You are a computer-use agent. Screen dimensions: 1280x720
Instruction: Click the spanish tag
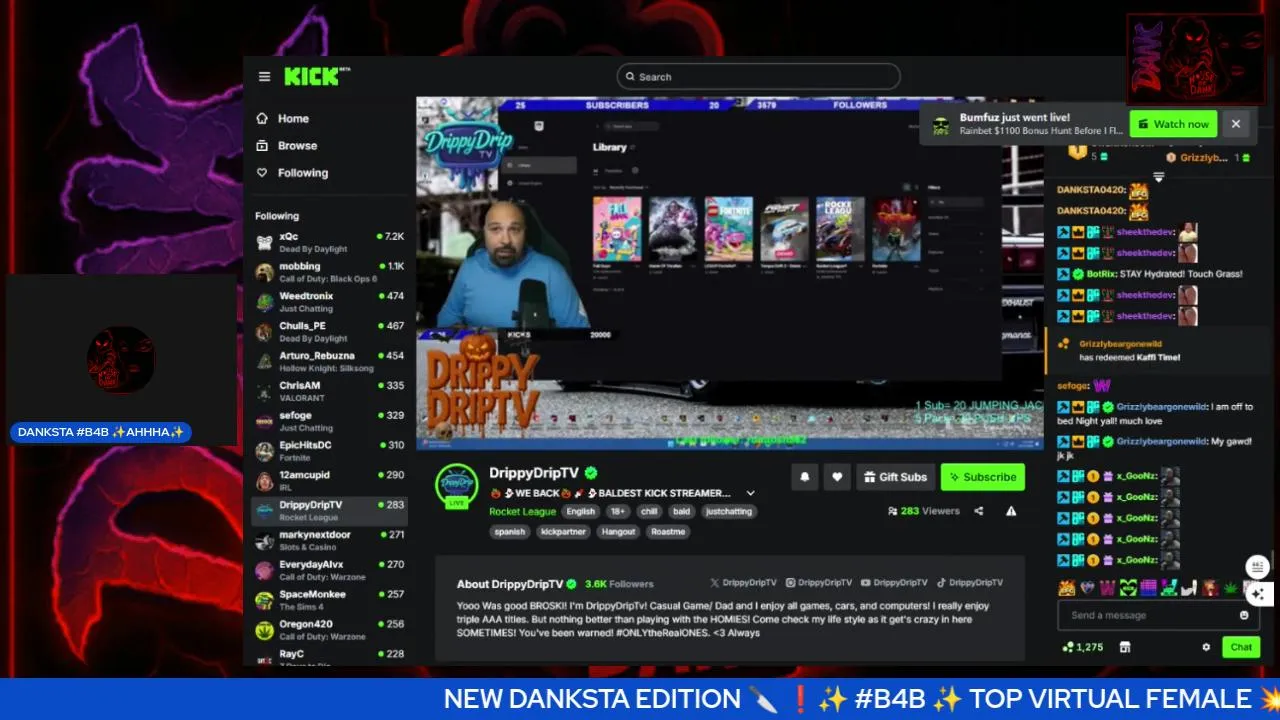tap(509, 532)
